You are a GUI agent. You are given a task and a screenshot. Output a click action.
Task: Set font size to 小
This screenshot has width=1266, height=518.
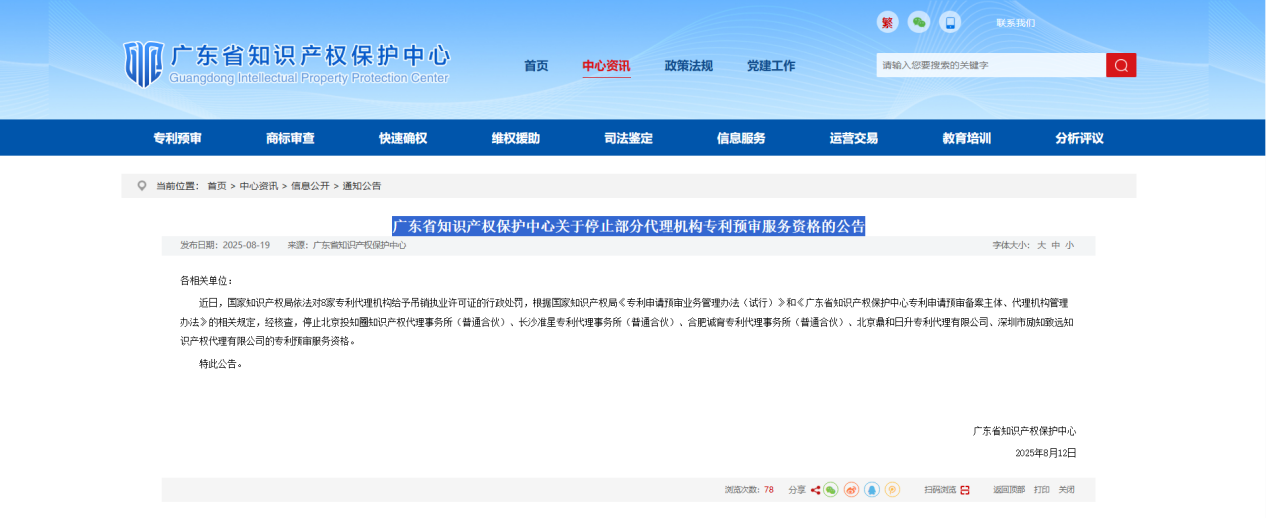click(1069, 245)
